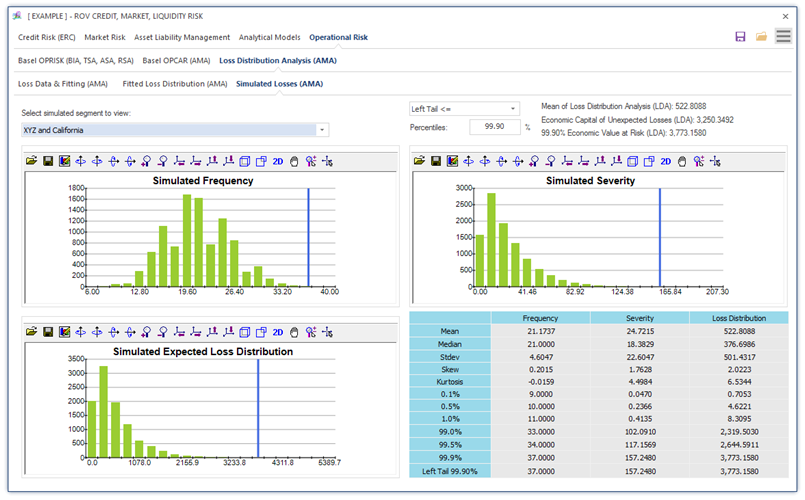The image size is (805, 500).
Task: Click the floppy disk icon in Simulated Severity toolbar
Action: pyautogui.click(x=435, y=162)
